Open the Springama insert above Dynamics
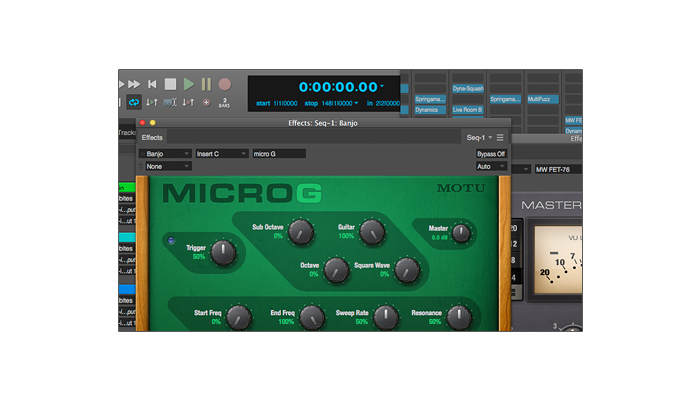Screen dimensions: 700x400 click(430, 99)
